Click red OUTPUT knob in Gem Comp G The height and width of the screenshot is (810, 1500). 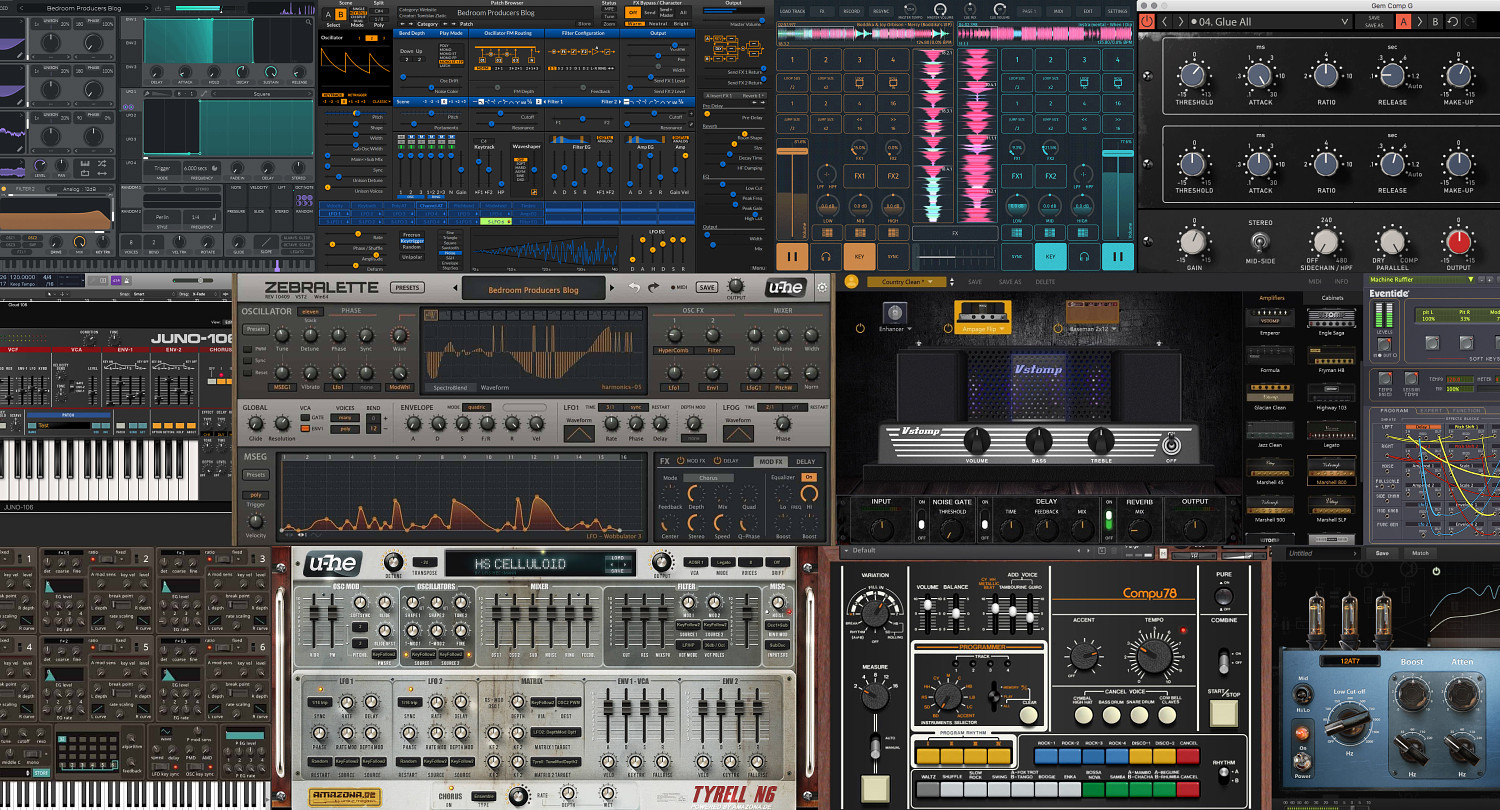1457,241
